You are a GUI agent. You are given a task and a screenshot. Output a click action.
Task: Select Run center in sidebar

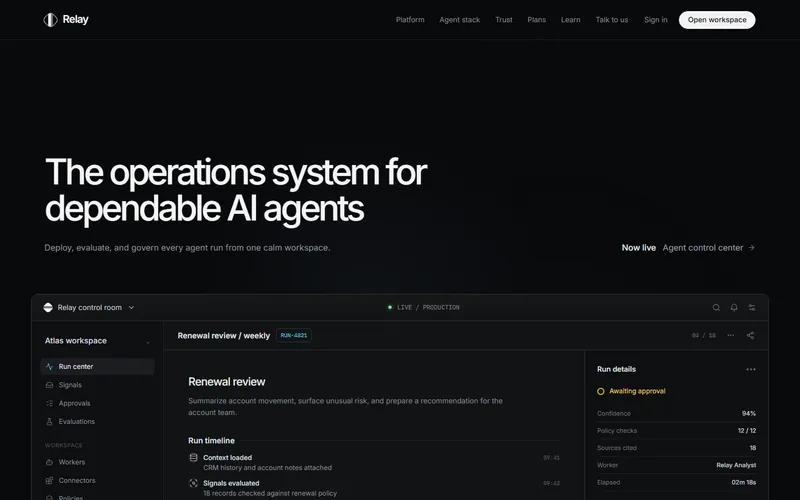97,367
